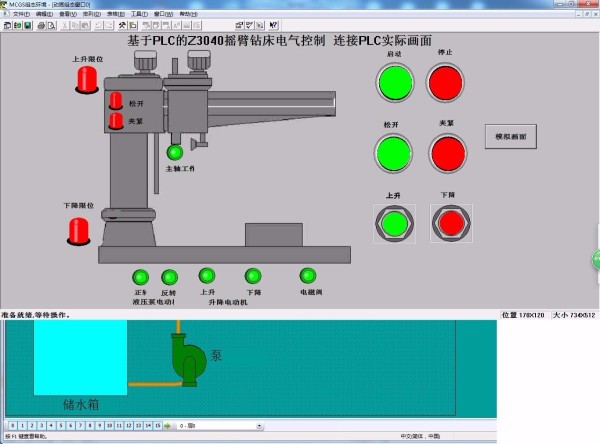Toggle layer 3 button
Viewport: 600px width, 444px height.
(x=42, y=426)
